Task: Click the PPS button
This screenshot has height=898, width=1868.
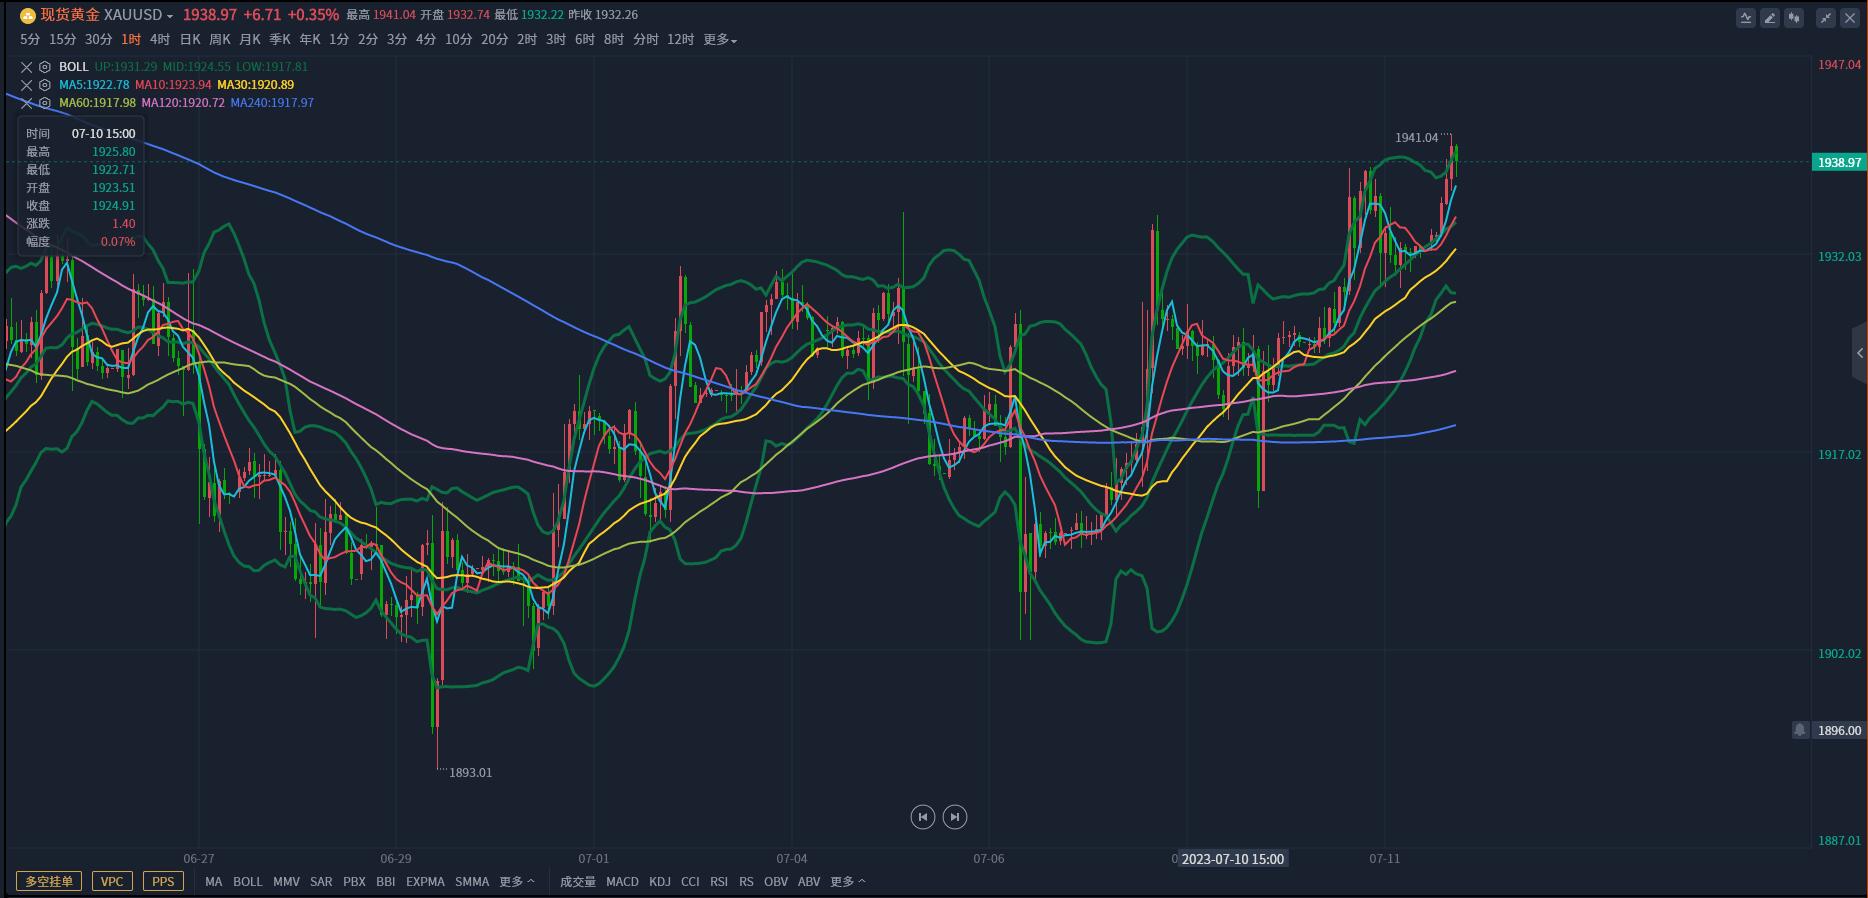Action: [x=163, y=881]
